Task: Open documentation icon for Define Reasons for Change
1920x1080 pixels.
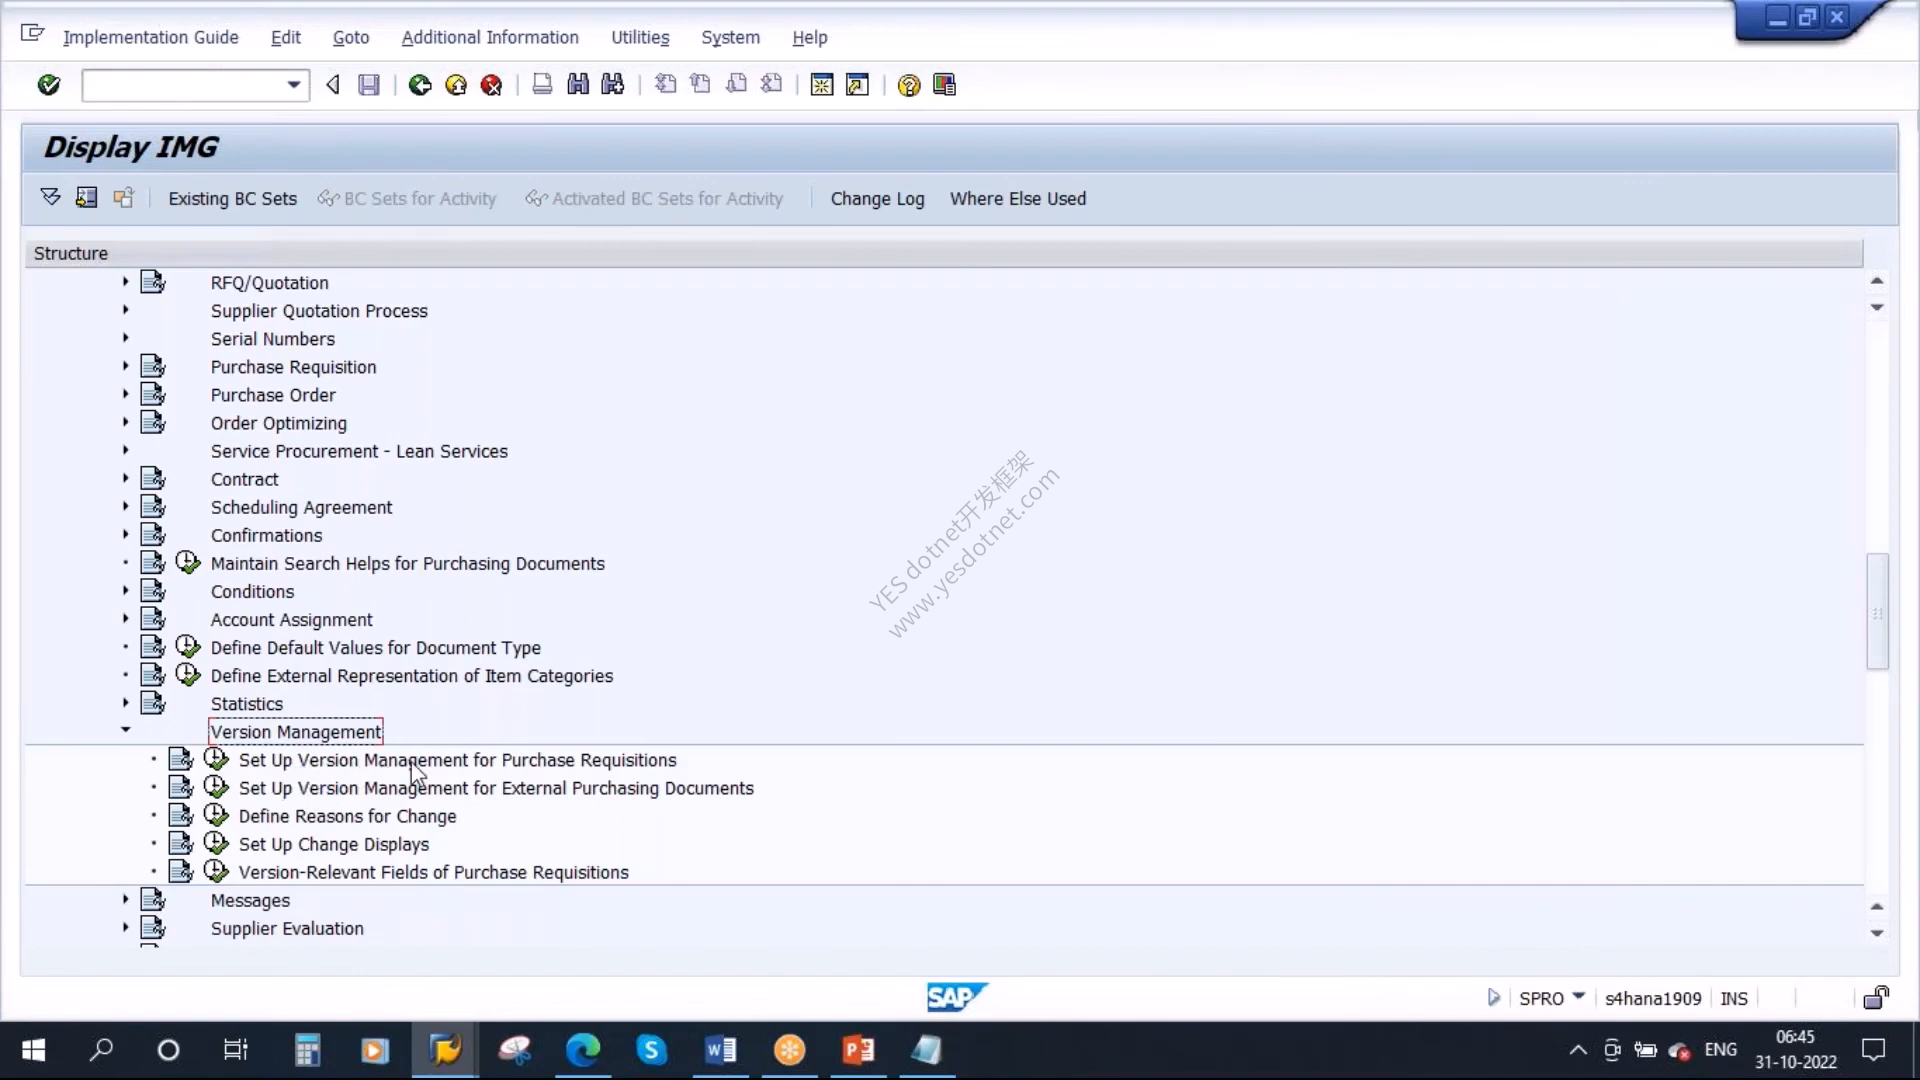Action: (181, 816)
